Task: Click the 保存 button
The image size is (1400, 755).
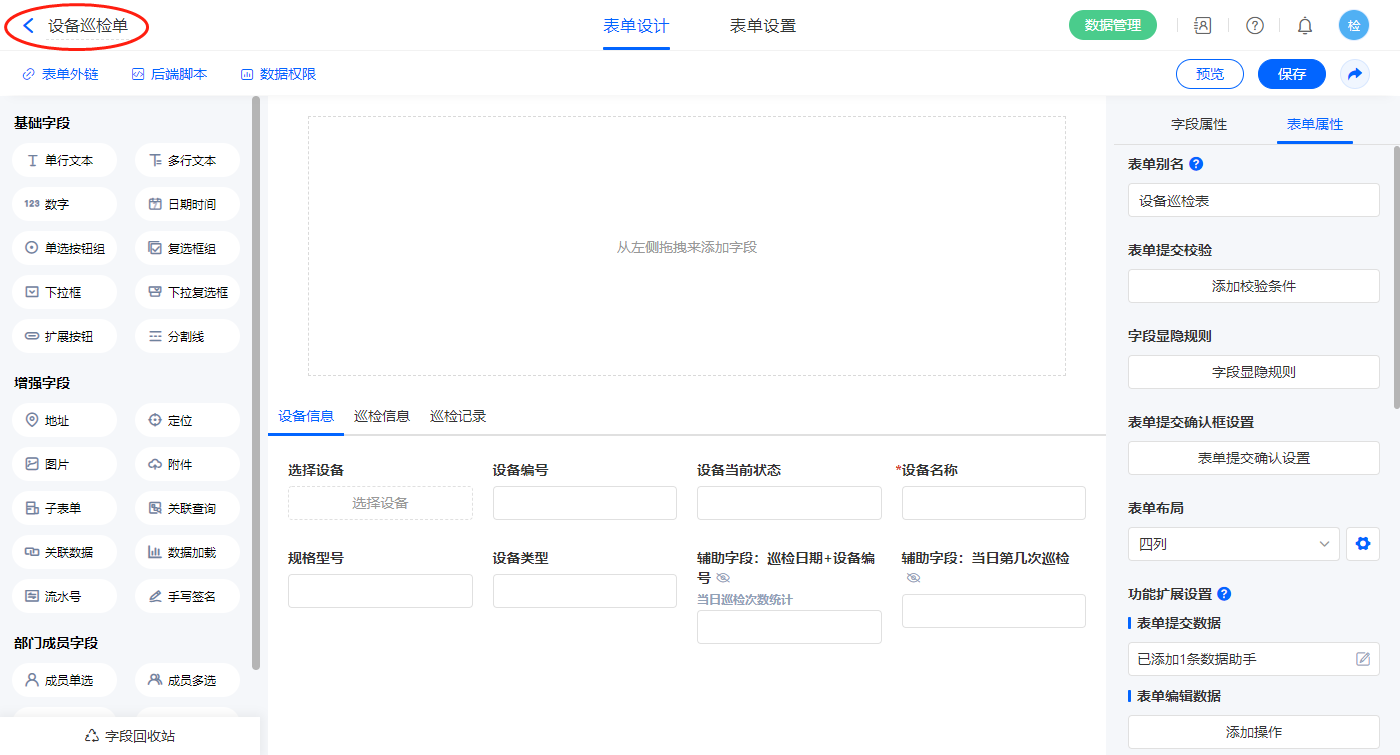Action: tap(1291, 74)
